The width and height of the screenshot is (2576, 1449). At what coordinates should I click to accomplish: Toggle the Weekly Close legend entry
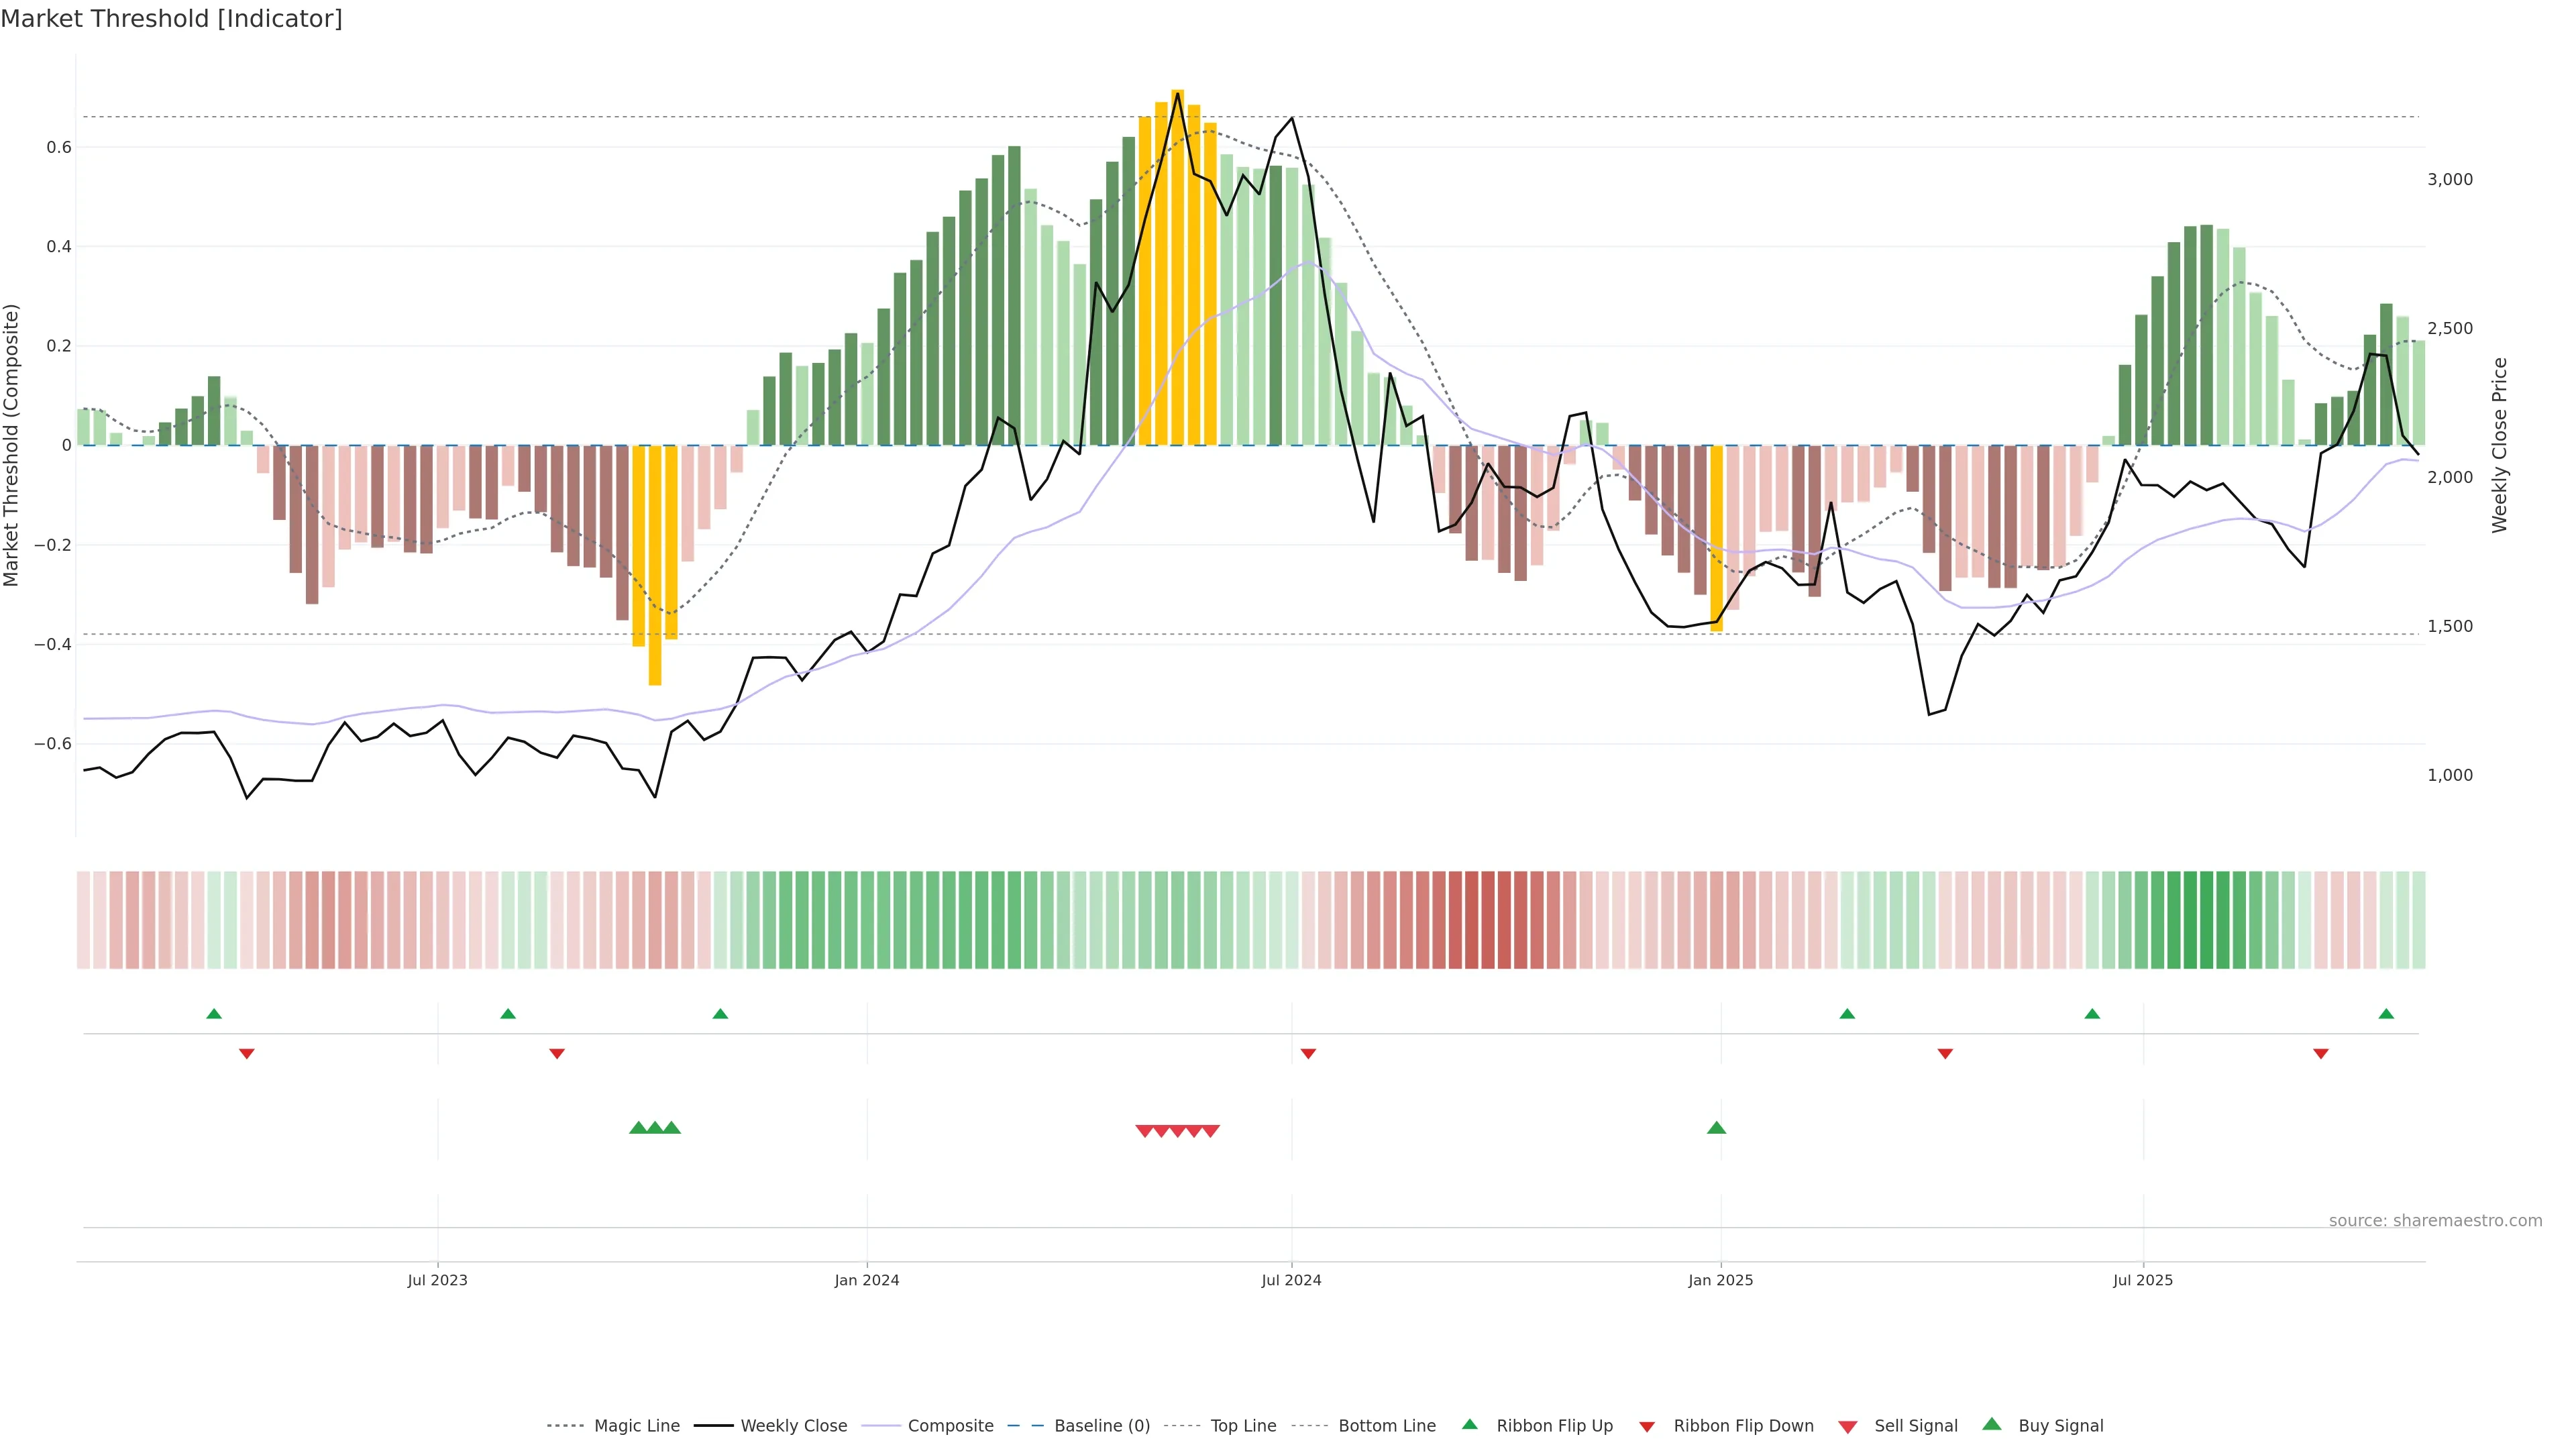793,1425
